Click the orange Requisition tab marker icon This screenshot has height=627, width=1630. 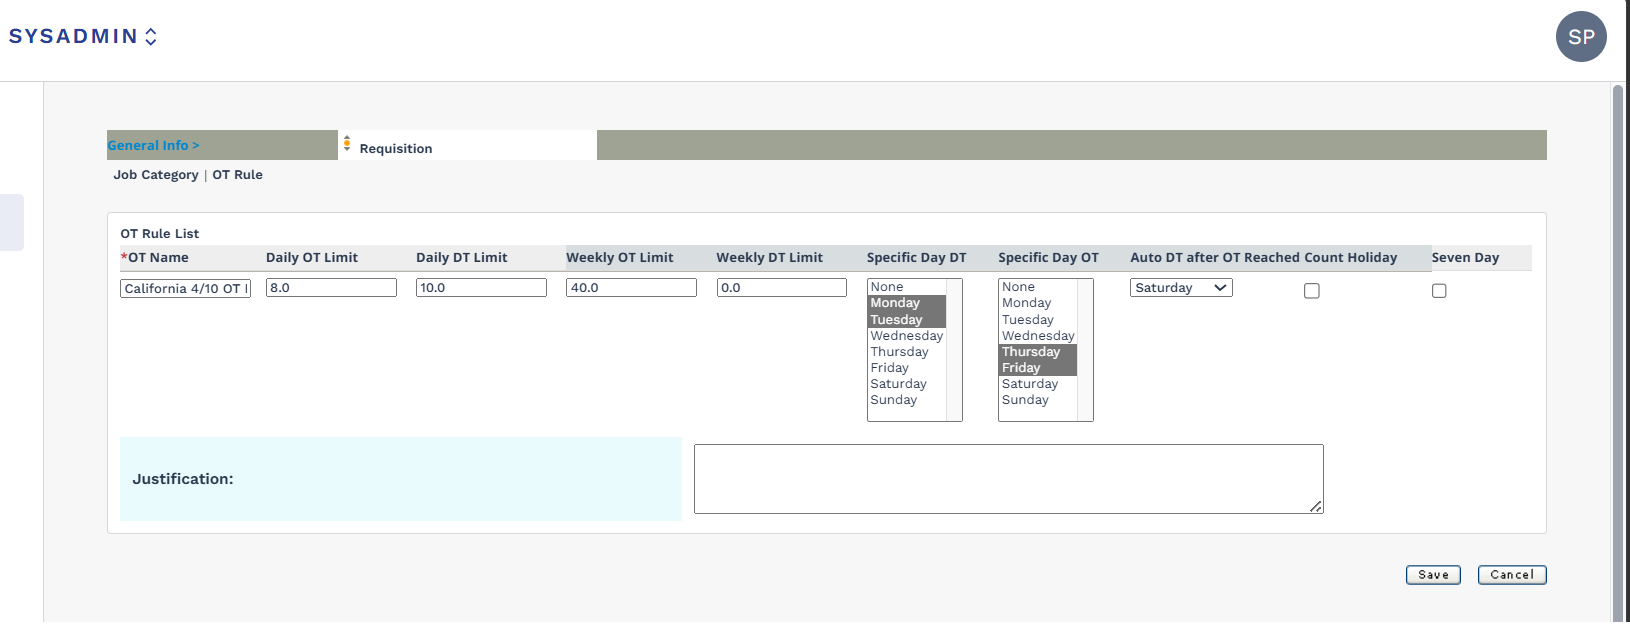[x=347, y=143]
